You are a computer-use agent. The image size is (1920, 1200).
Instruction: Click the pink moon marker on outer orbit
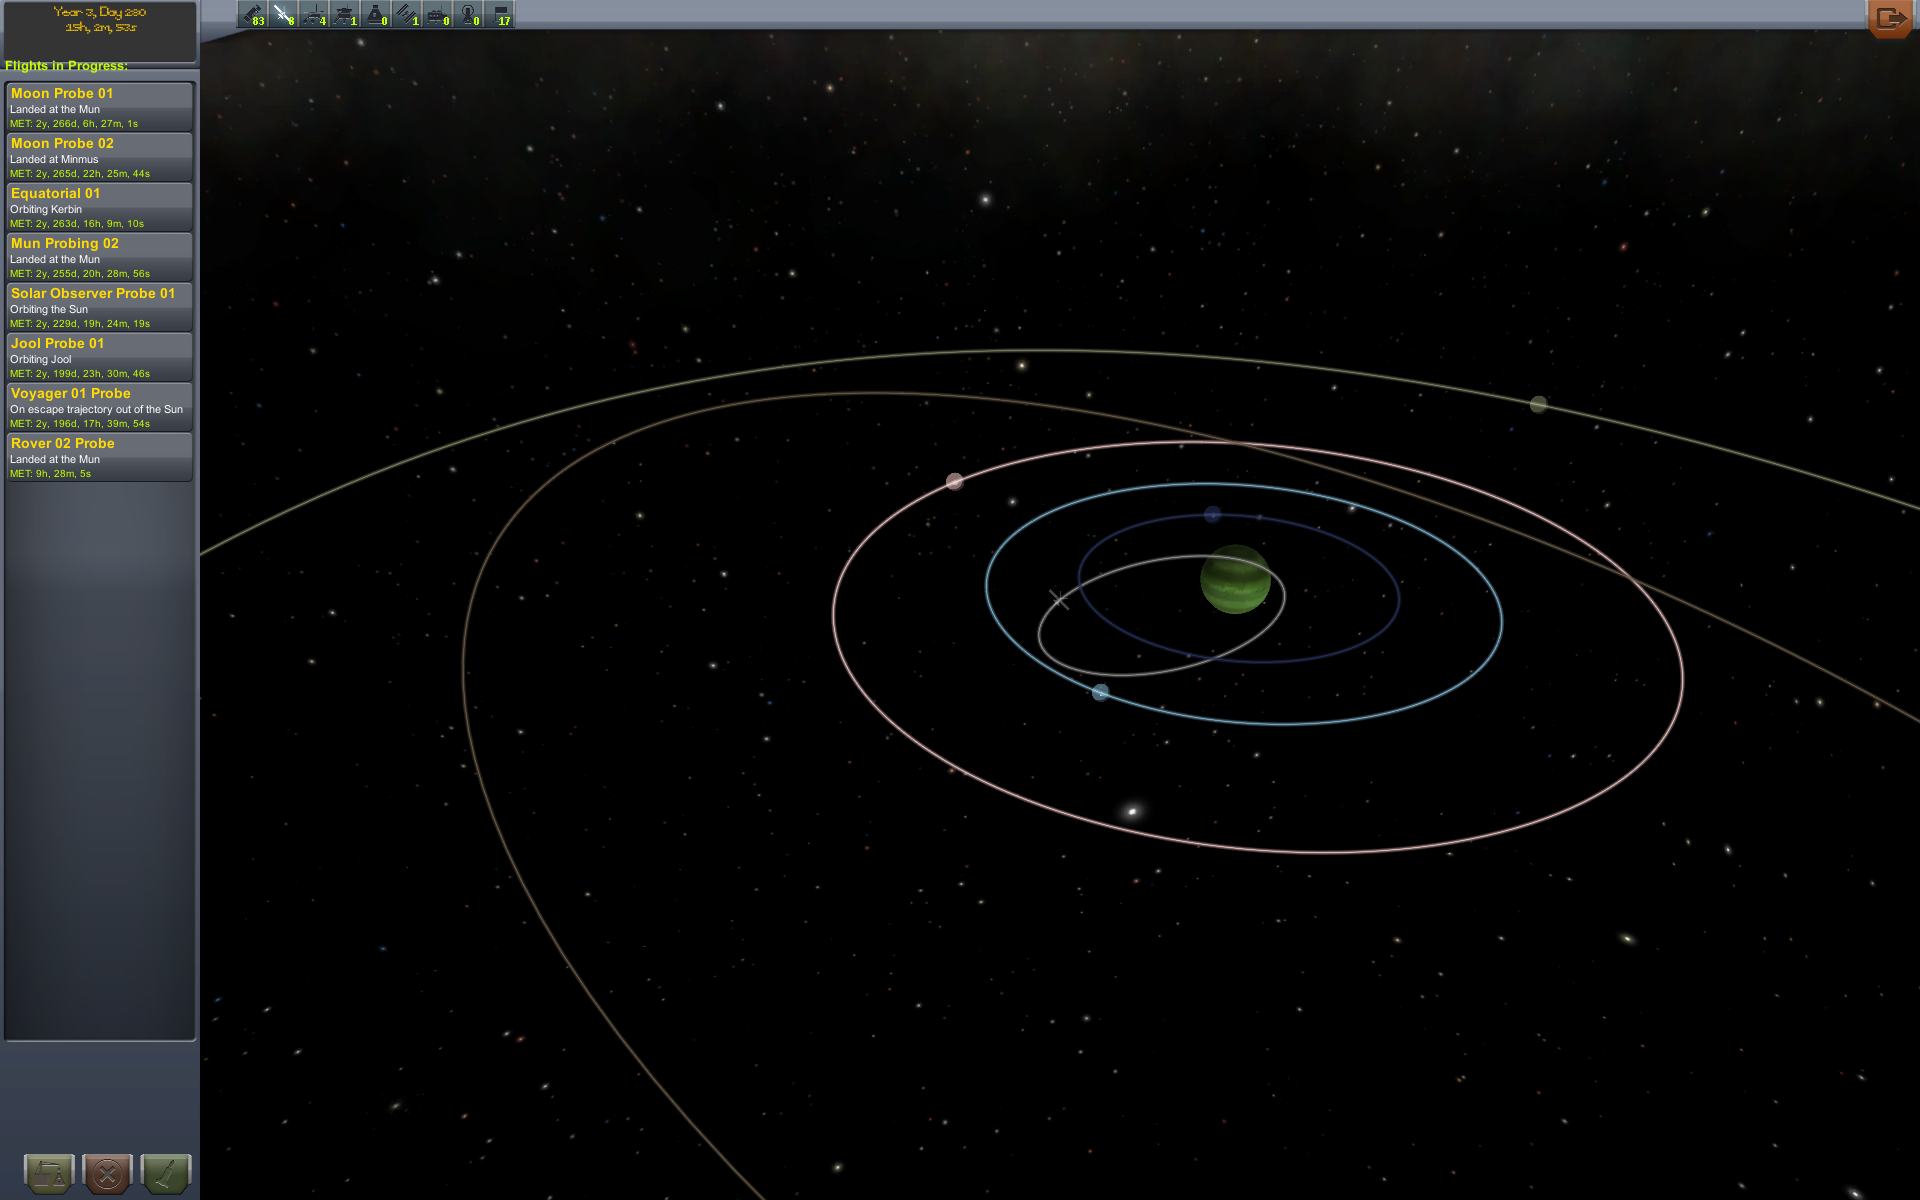click(x=955, y=482)
